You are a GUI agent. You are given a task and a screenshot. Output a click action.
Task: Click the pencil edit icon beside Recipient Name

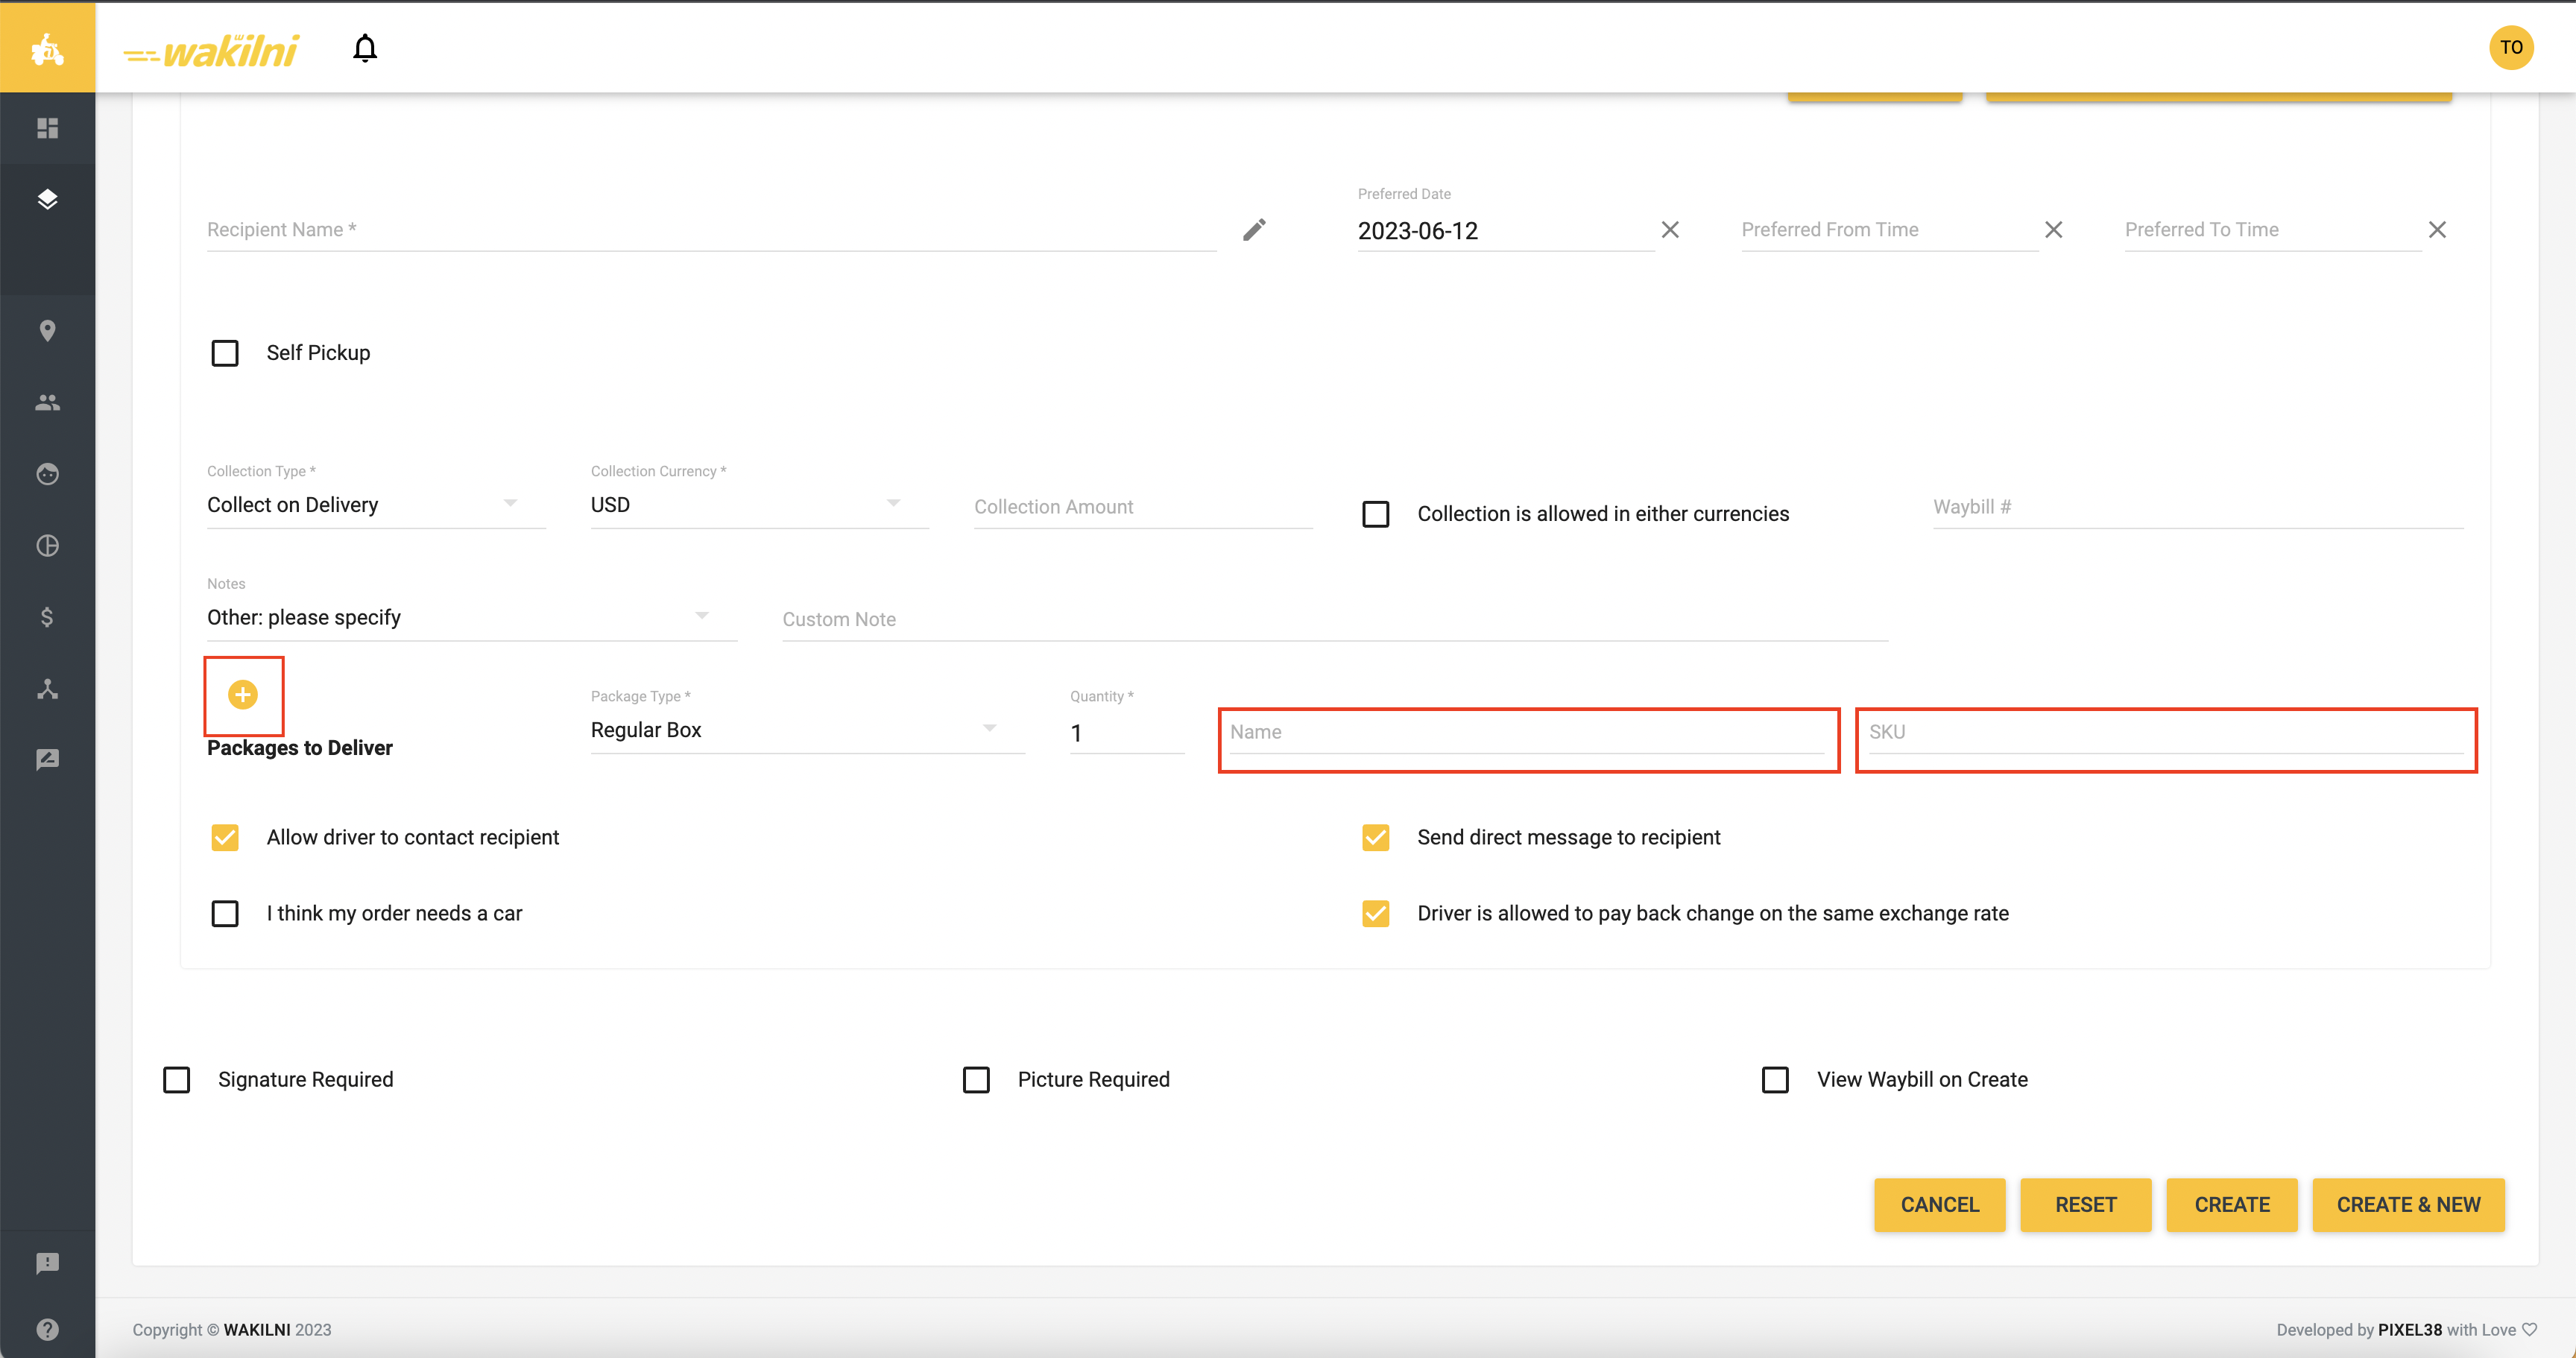click(1254, 230)
